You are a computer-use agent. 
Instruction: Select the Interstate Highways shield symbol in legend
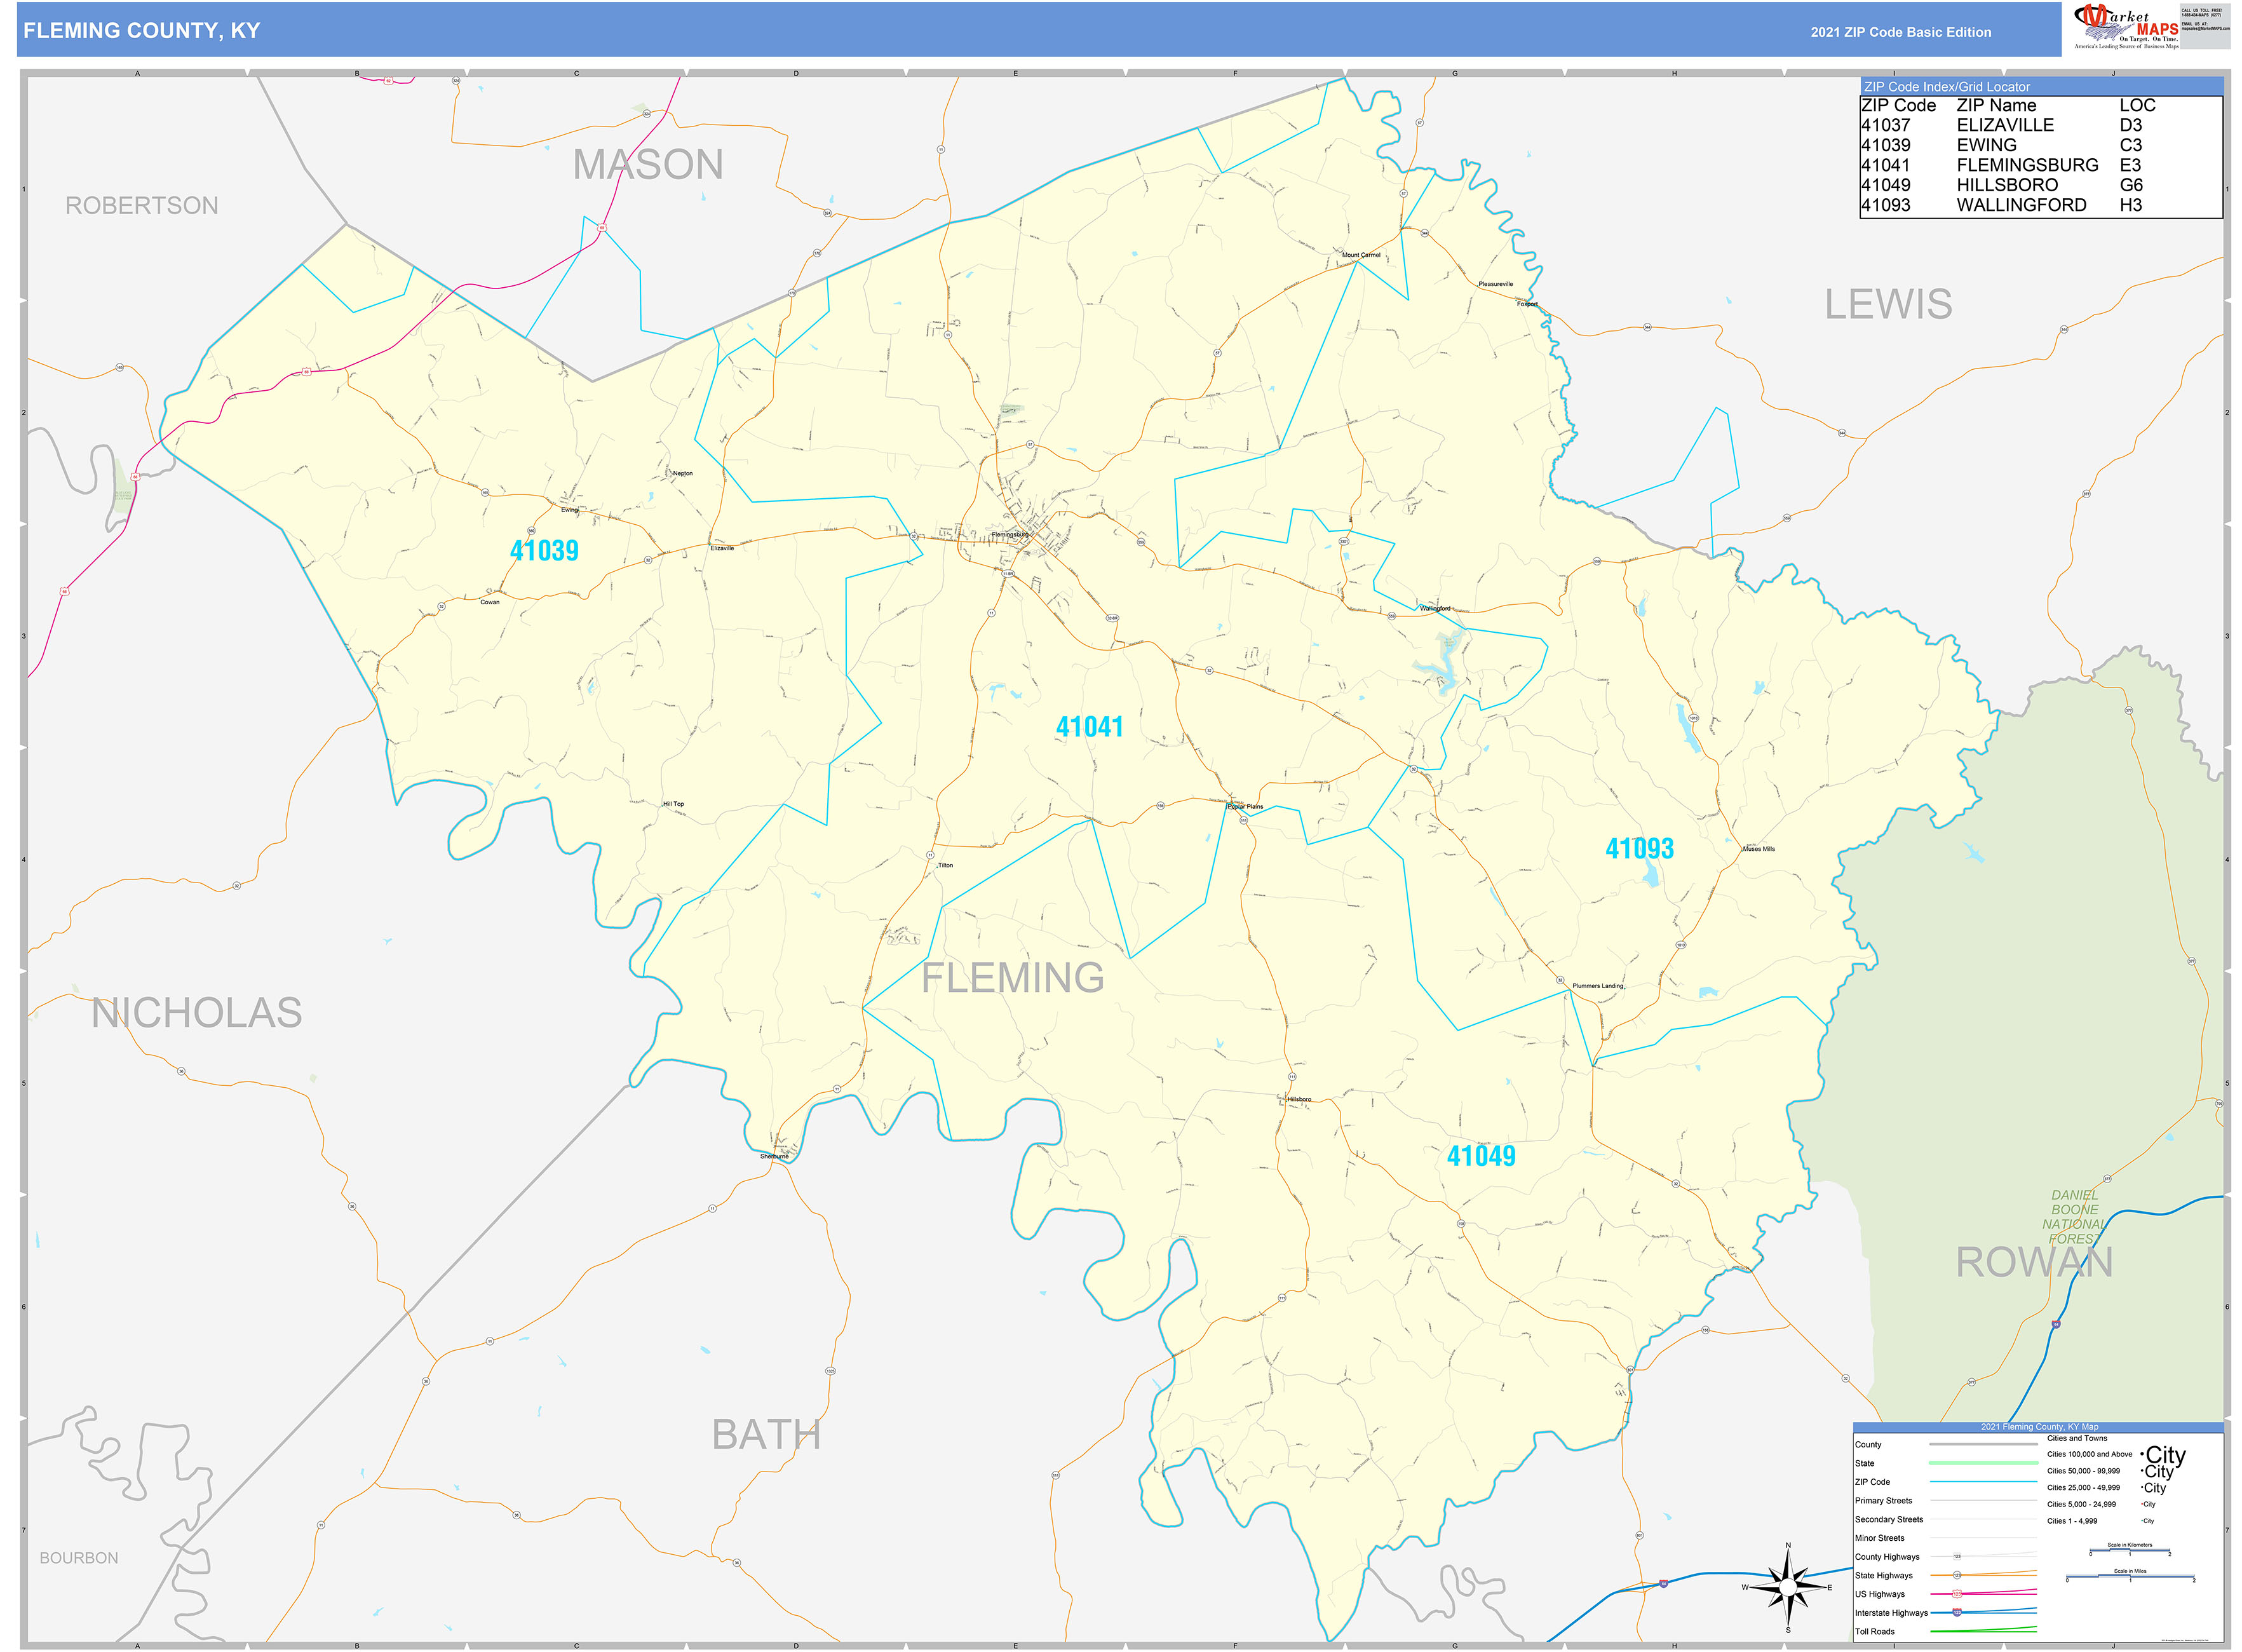tap(1958, 1613)
